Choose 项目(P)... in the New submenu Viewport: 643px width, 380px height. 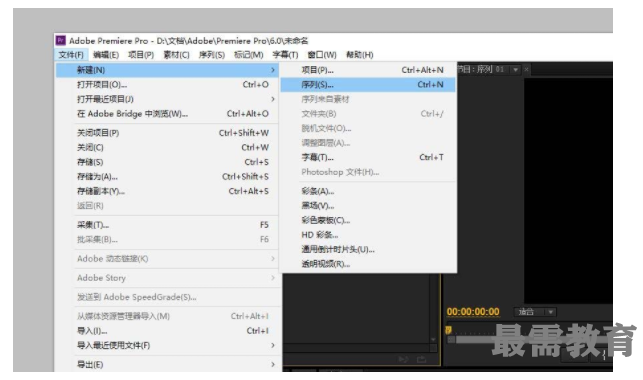368,70
